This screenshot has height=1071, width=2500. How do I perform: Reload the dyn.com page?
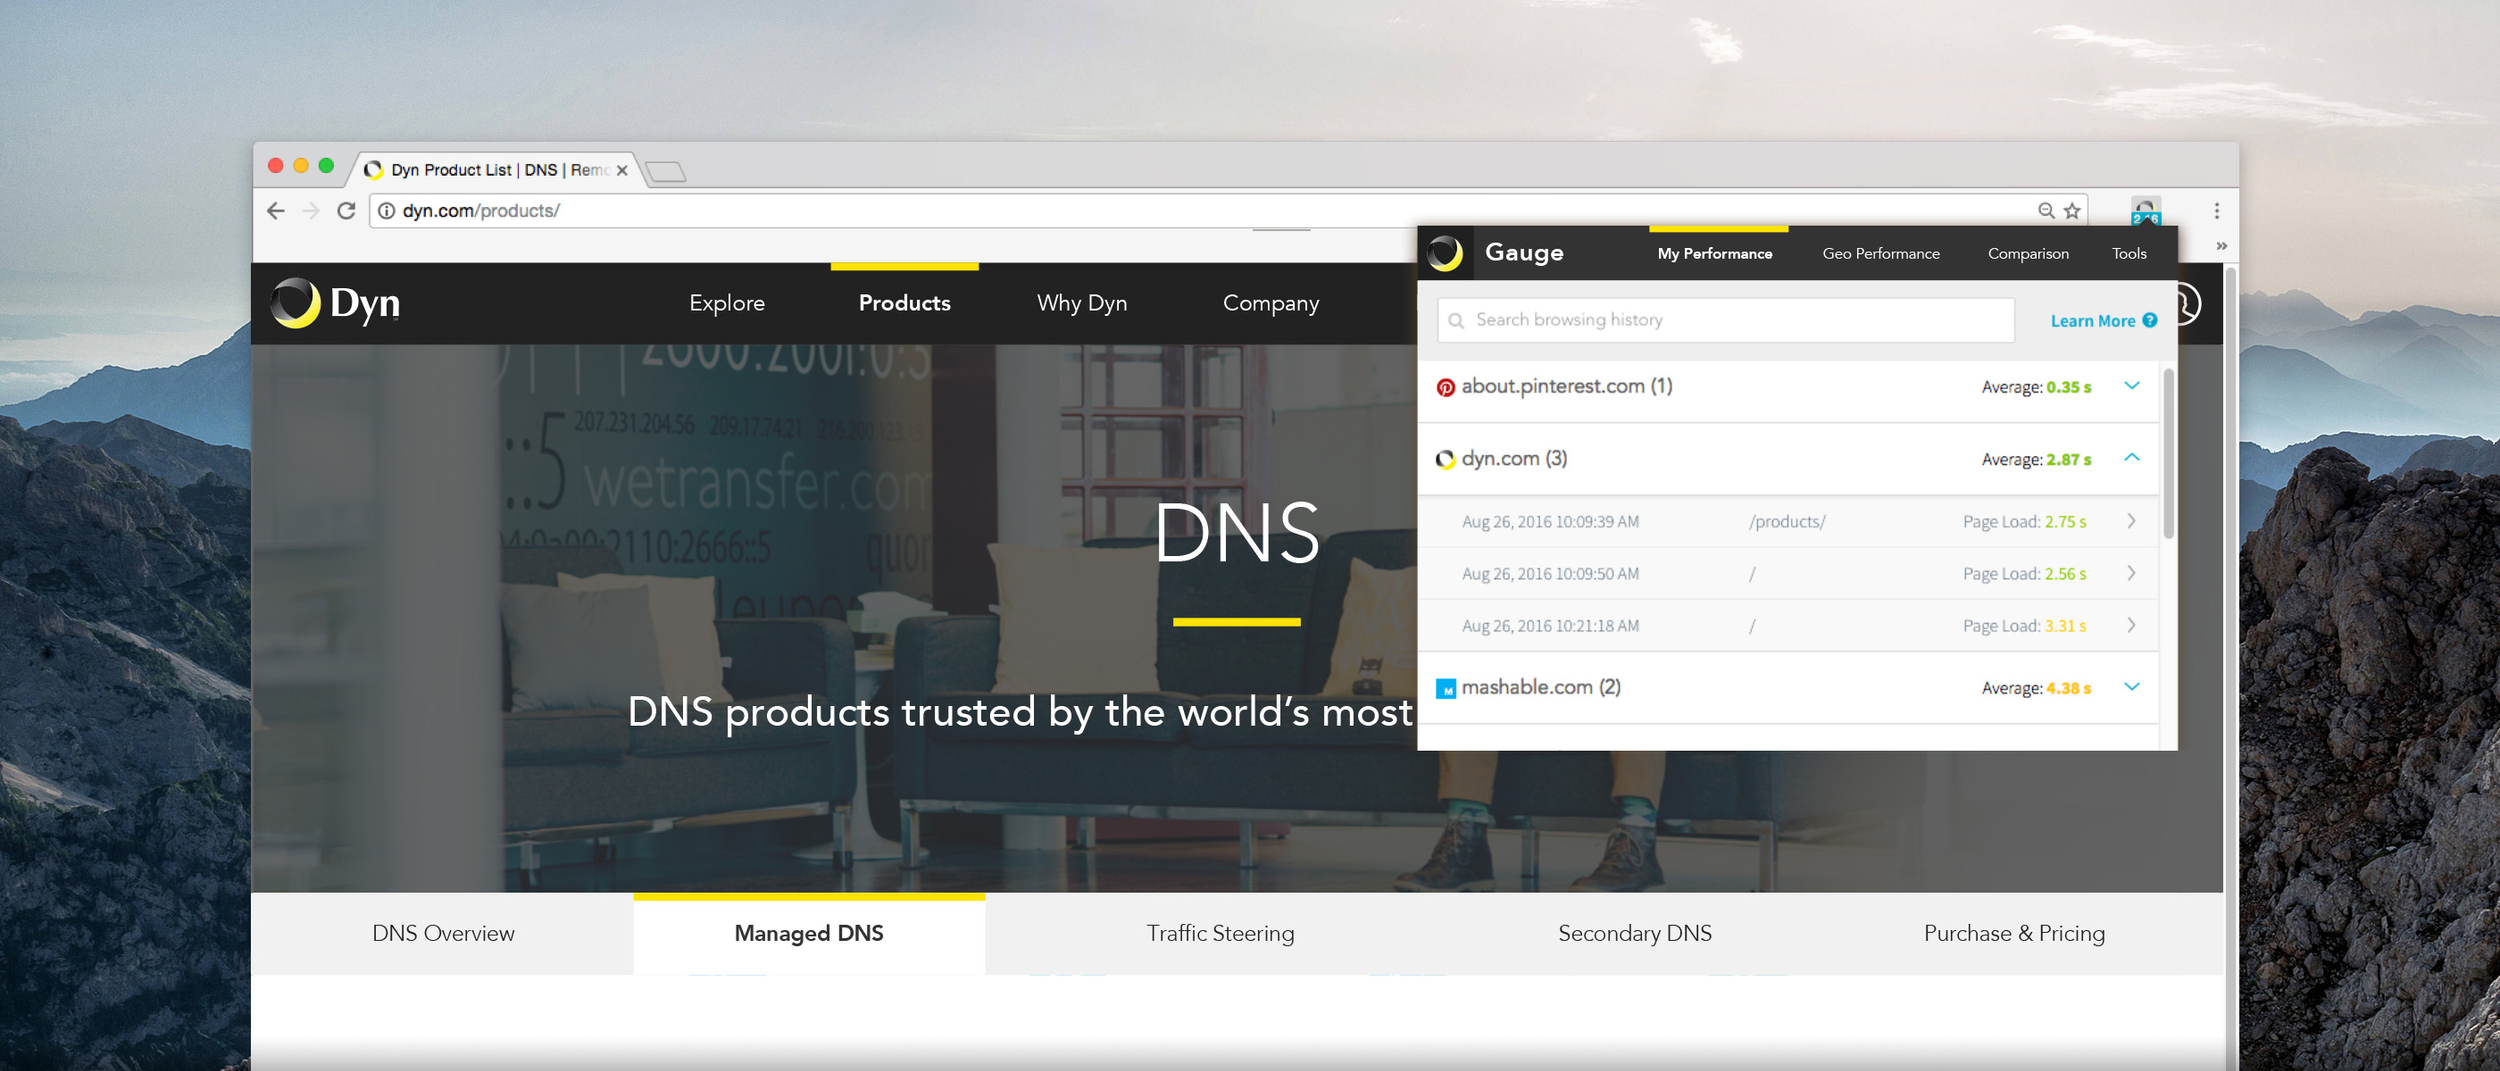[x=346, y=211]
